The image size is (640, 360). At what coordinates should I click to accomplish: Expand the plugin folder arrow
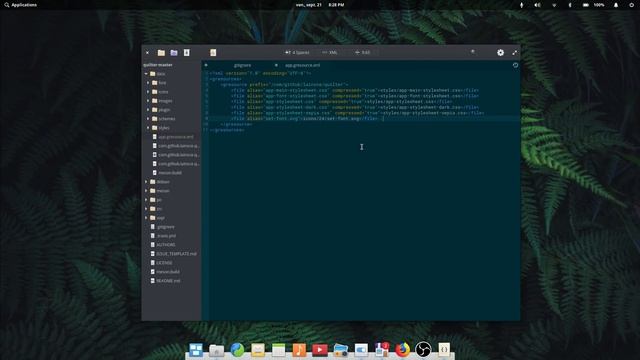[148, 110]
